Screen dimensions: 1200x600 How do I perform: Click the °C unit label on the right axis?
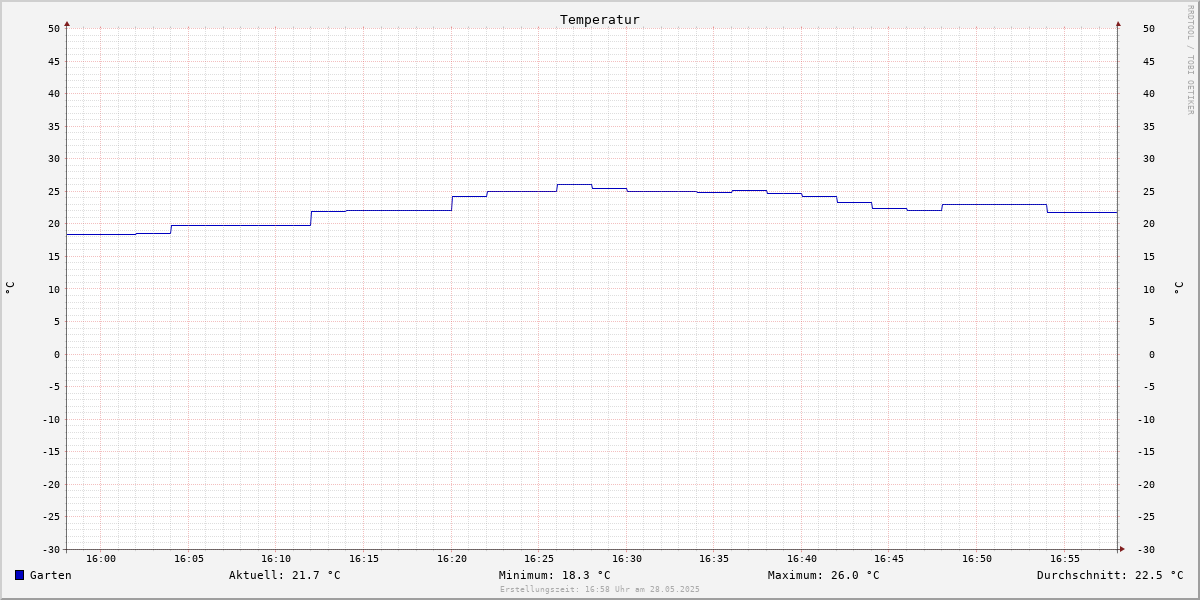1178,288
